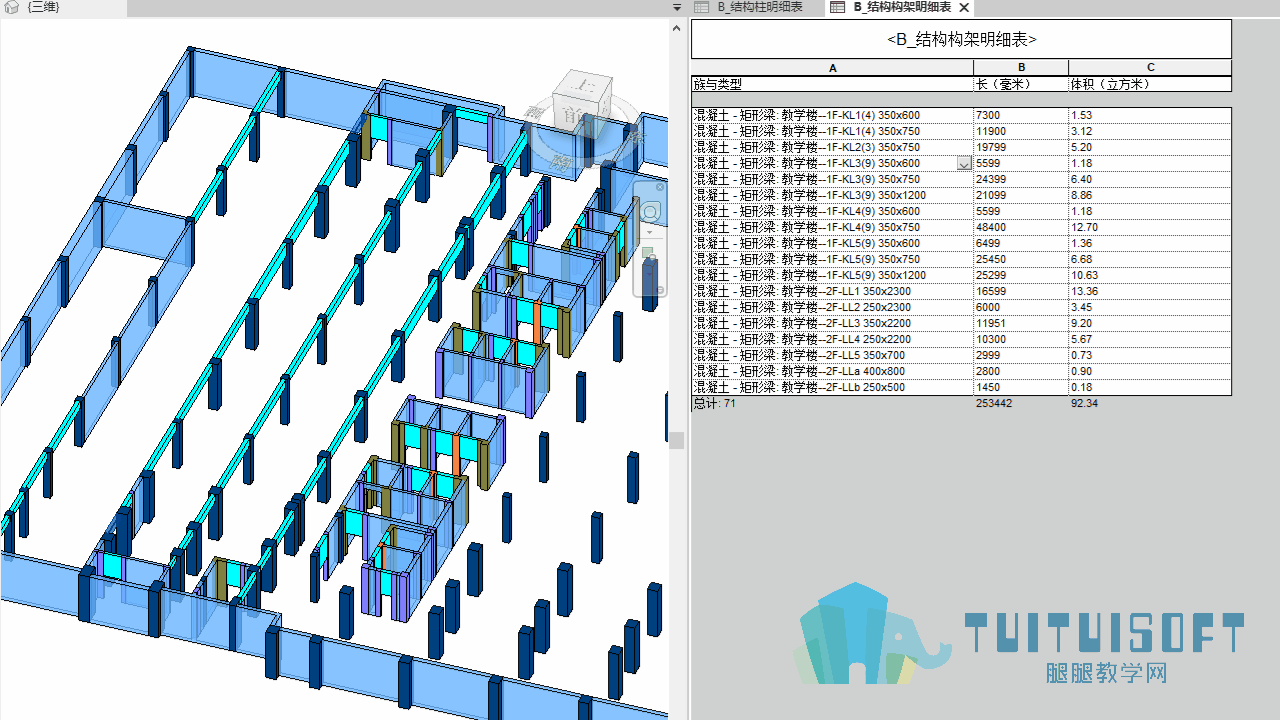Viewport: 1280px width, 720px height.
Task: Click the 3D view house icon on tab
Action: pos(13,7)
